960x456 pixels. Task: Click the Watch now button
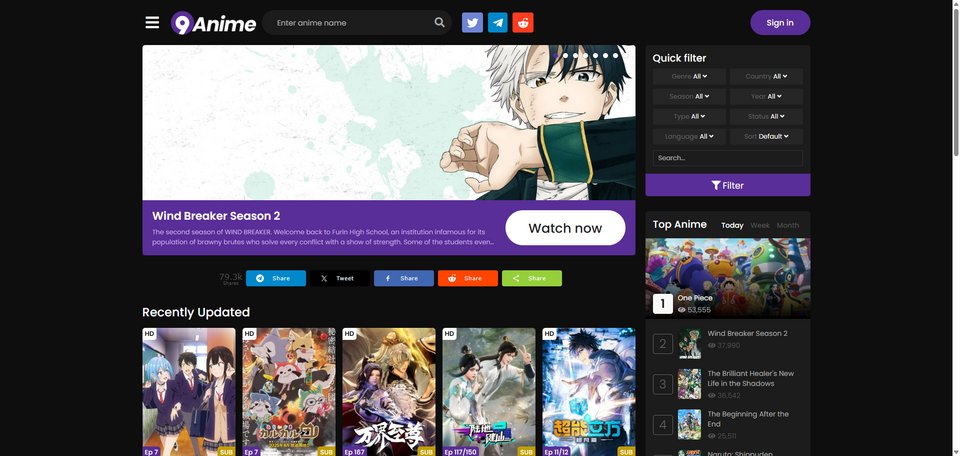565,228
